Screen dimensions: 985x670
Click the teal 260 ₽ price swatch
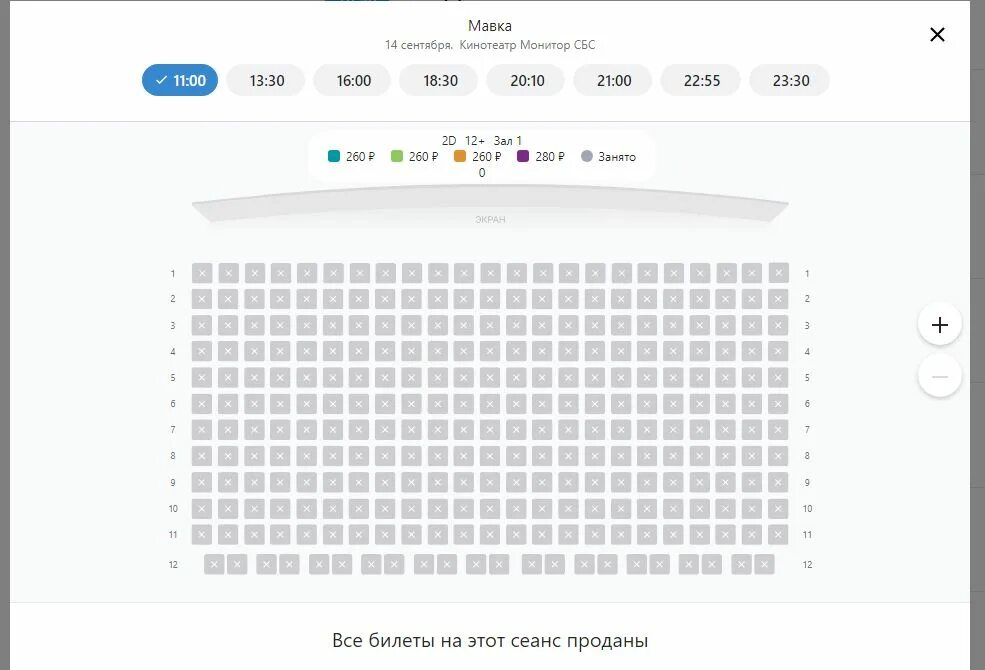point(334,156)
